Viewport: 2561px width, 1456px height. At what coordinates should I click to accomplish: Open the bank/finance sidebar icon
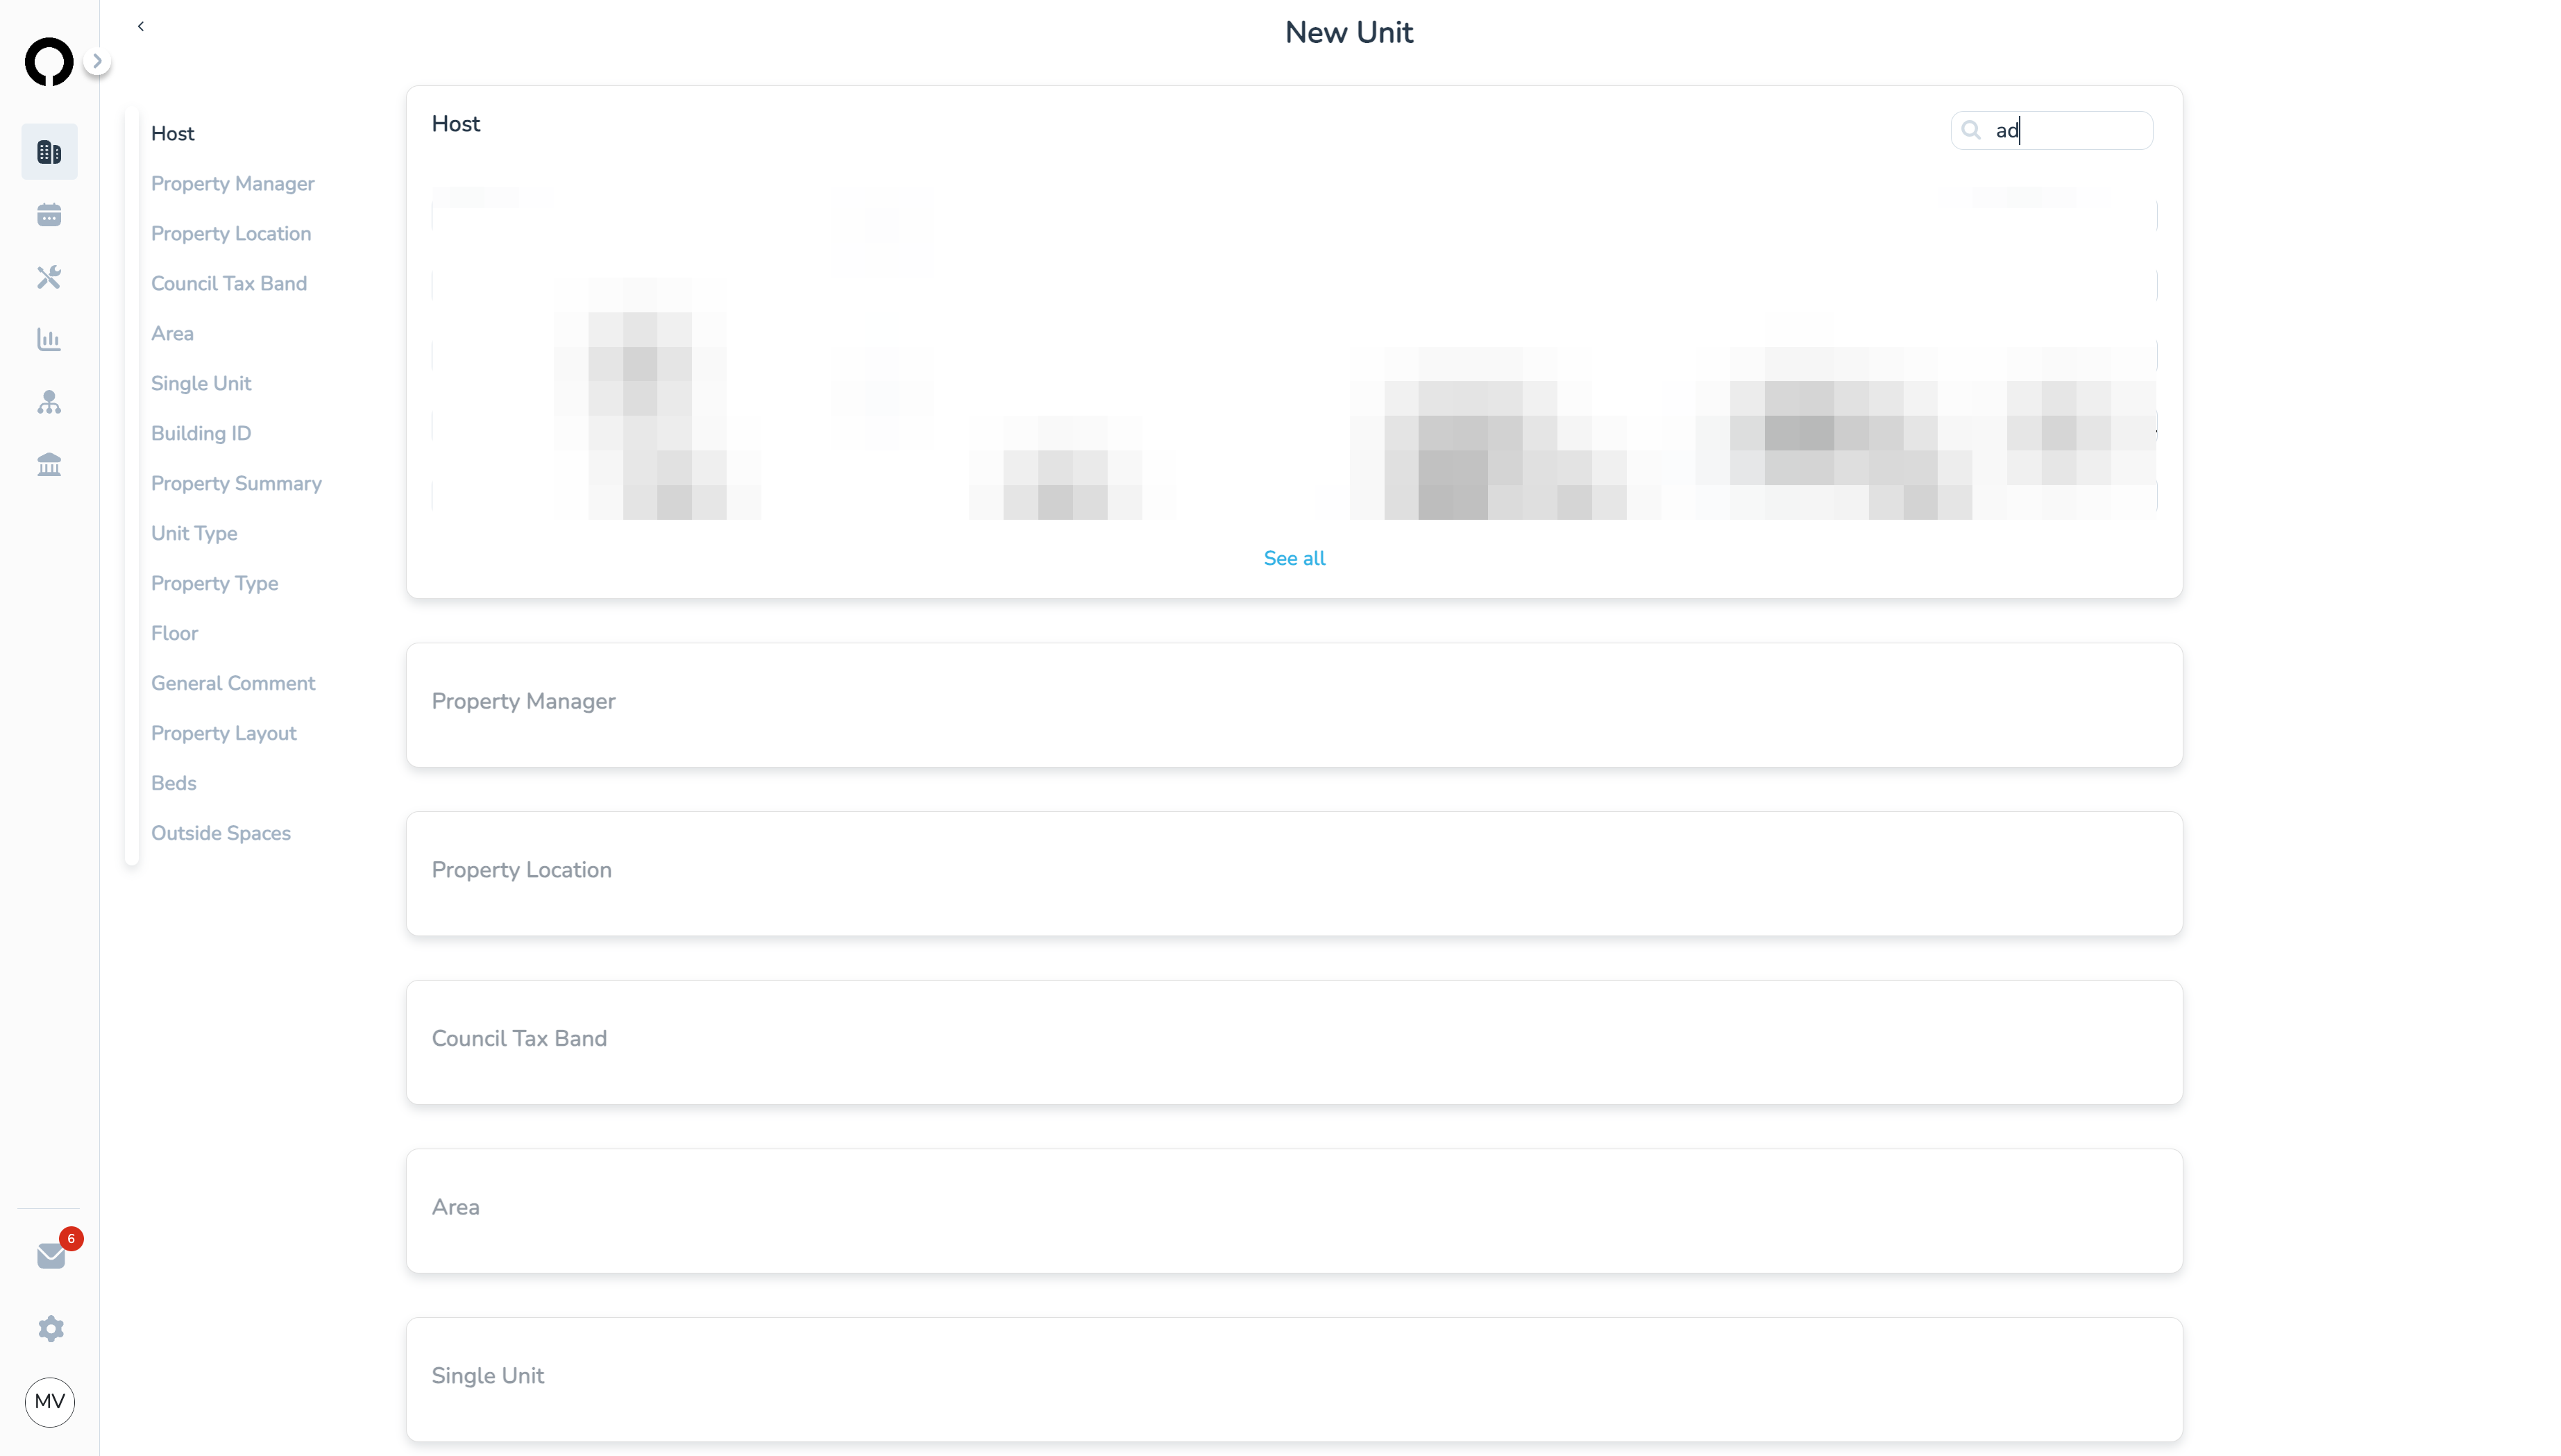coord(49,465)
